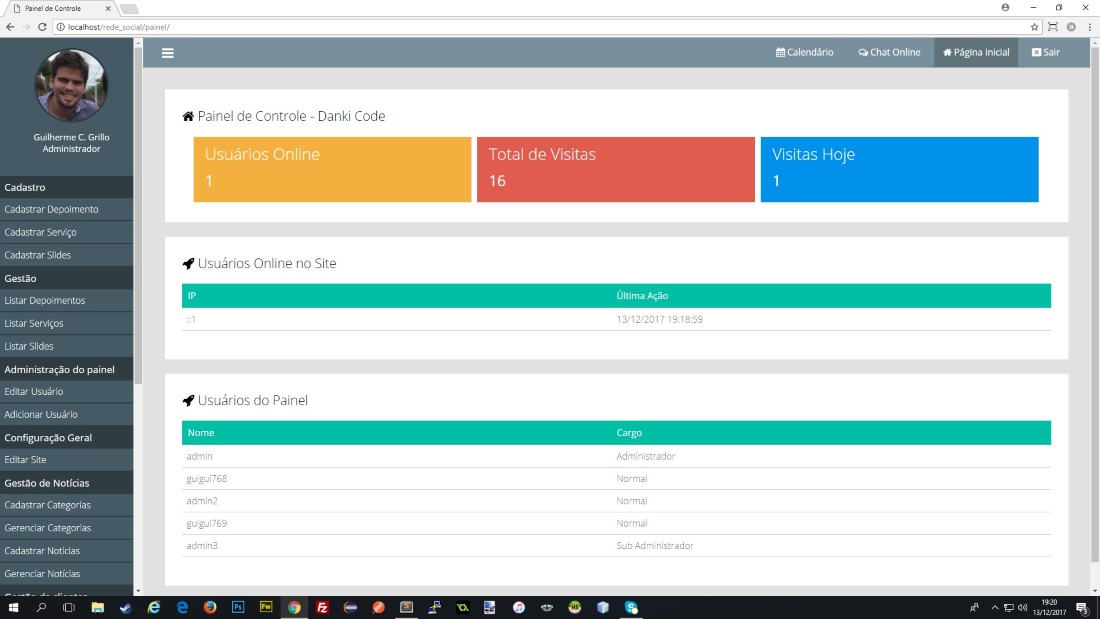Open Gerenciar Notícias in sidebar
Image resolution: width=1100 pixels, height=619 pixels.
(42, 574)
